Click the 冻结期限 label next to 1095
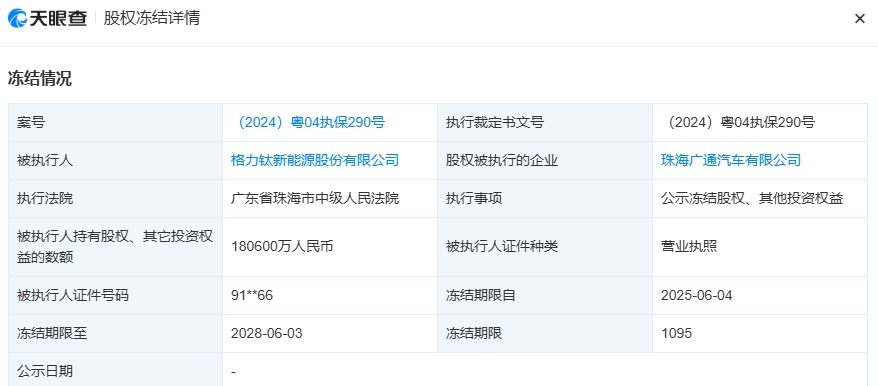This screenshot has height=386, width=878. pos(545,334)
